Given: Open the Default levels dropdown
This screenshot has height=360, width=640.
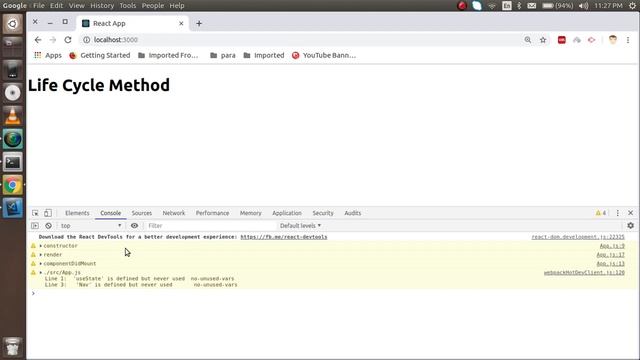Looking at the screenshot, I should 300,225.
